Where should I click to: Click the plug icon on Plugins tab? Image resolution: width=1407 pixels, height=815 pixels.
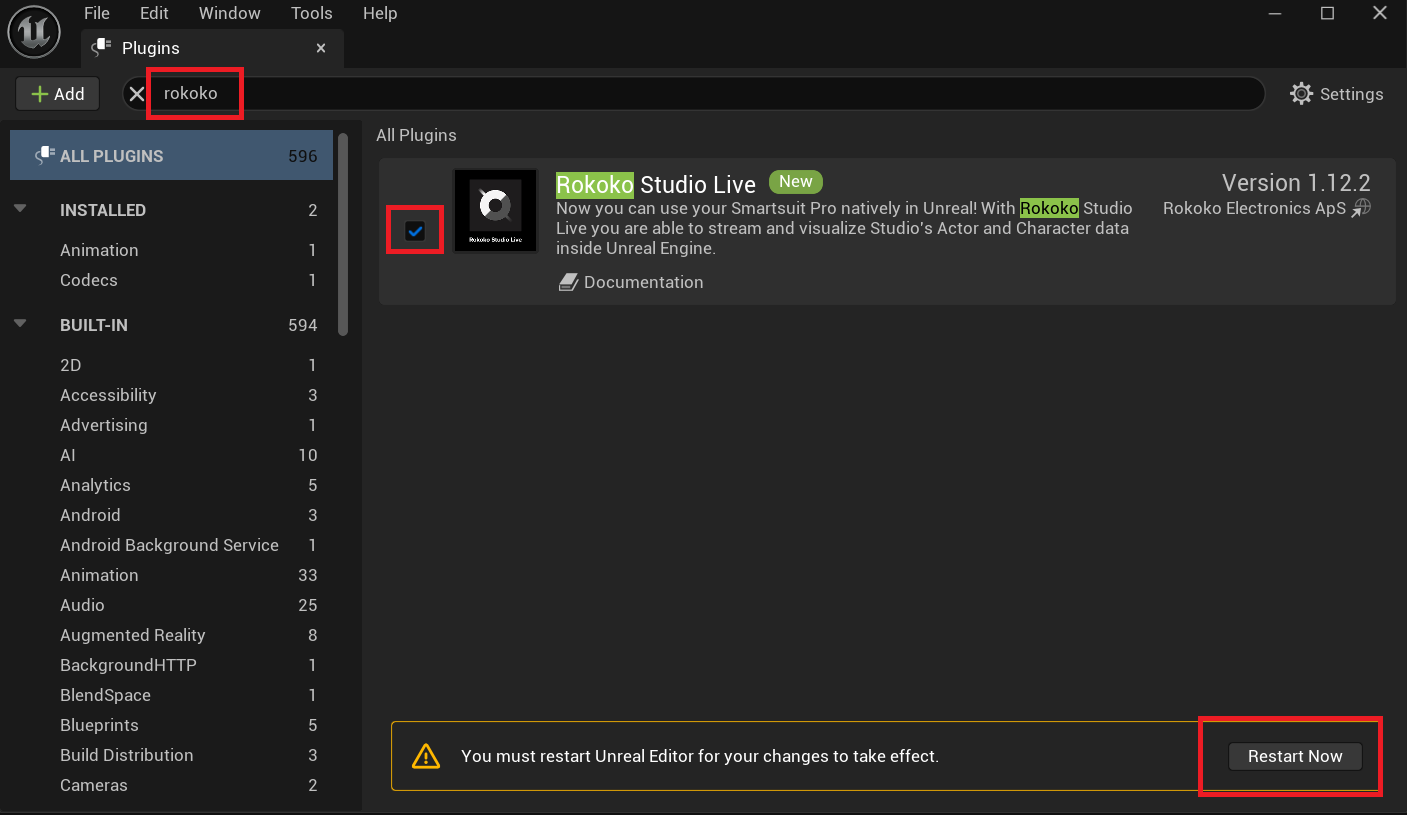click(101, 48)
